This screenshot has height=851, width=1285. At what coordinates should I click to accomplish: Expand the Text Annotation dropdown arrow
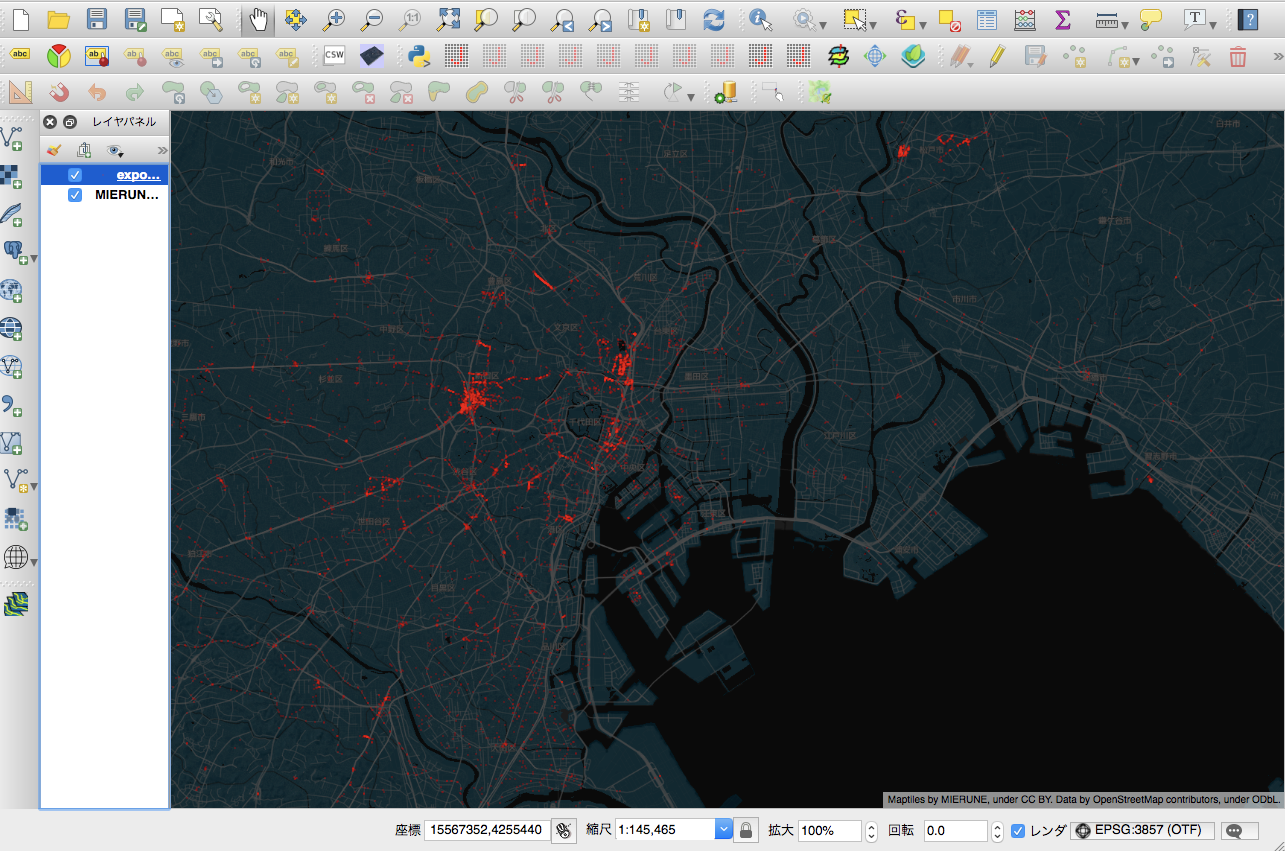tap(1213, 24)
